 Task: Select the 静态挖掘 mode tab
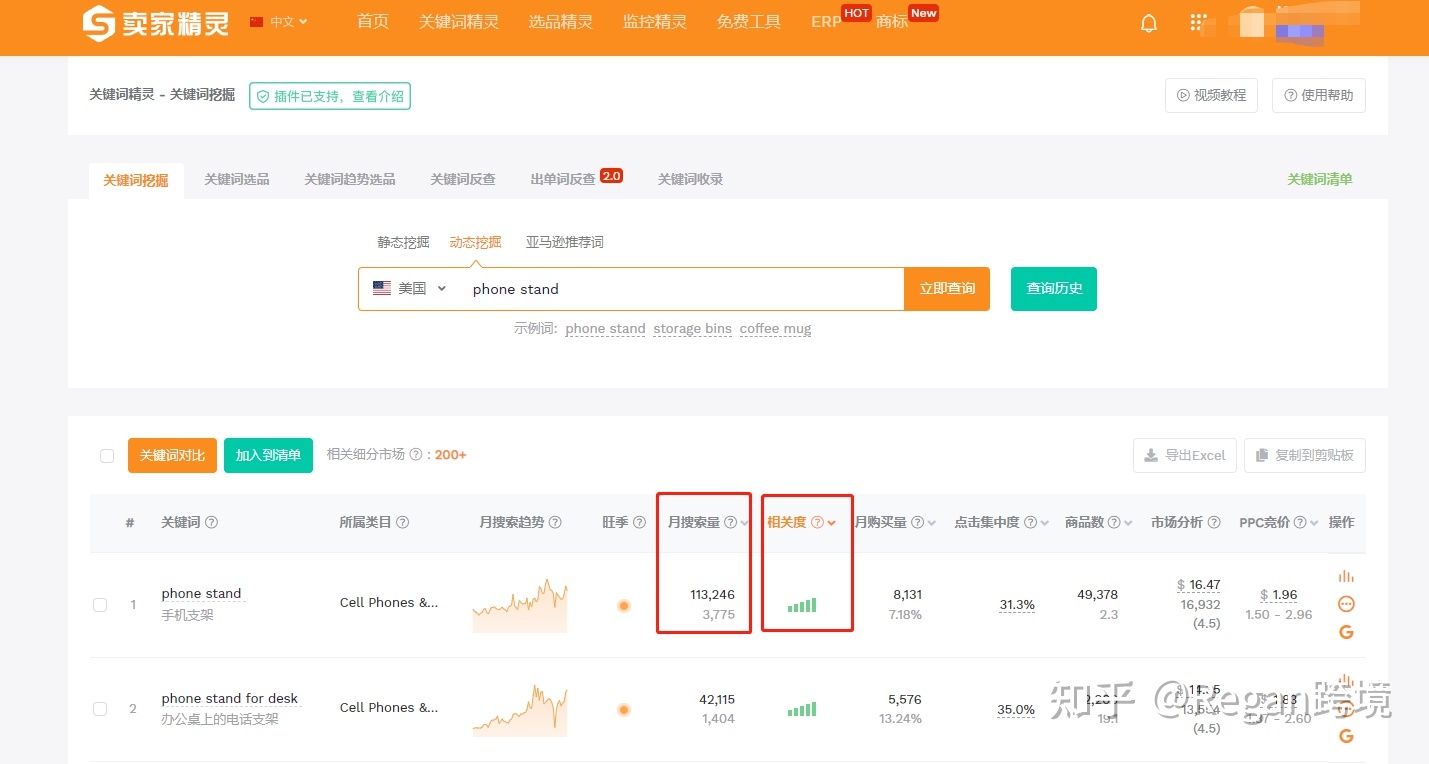coord(403,242)
